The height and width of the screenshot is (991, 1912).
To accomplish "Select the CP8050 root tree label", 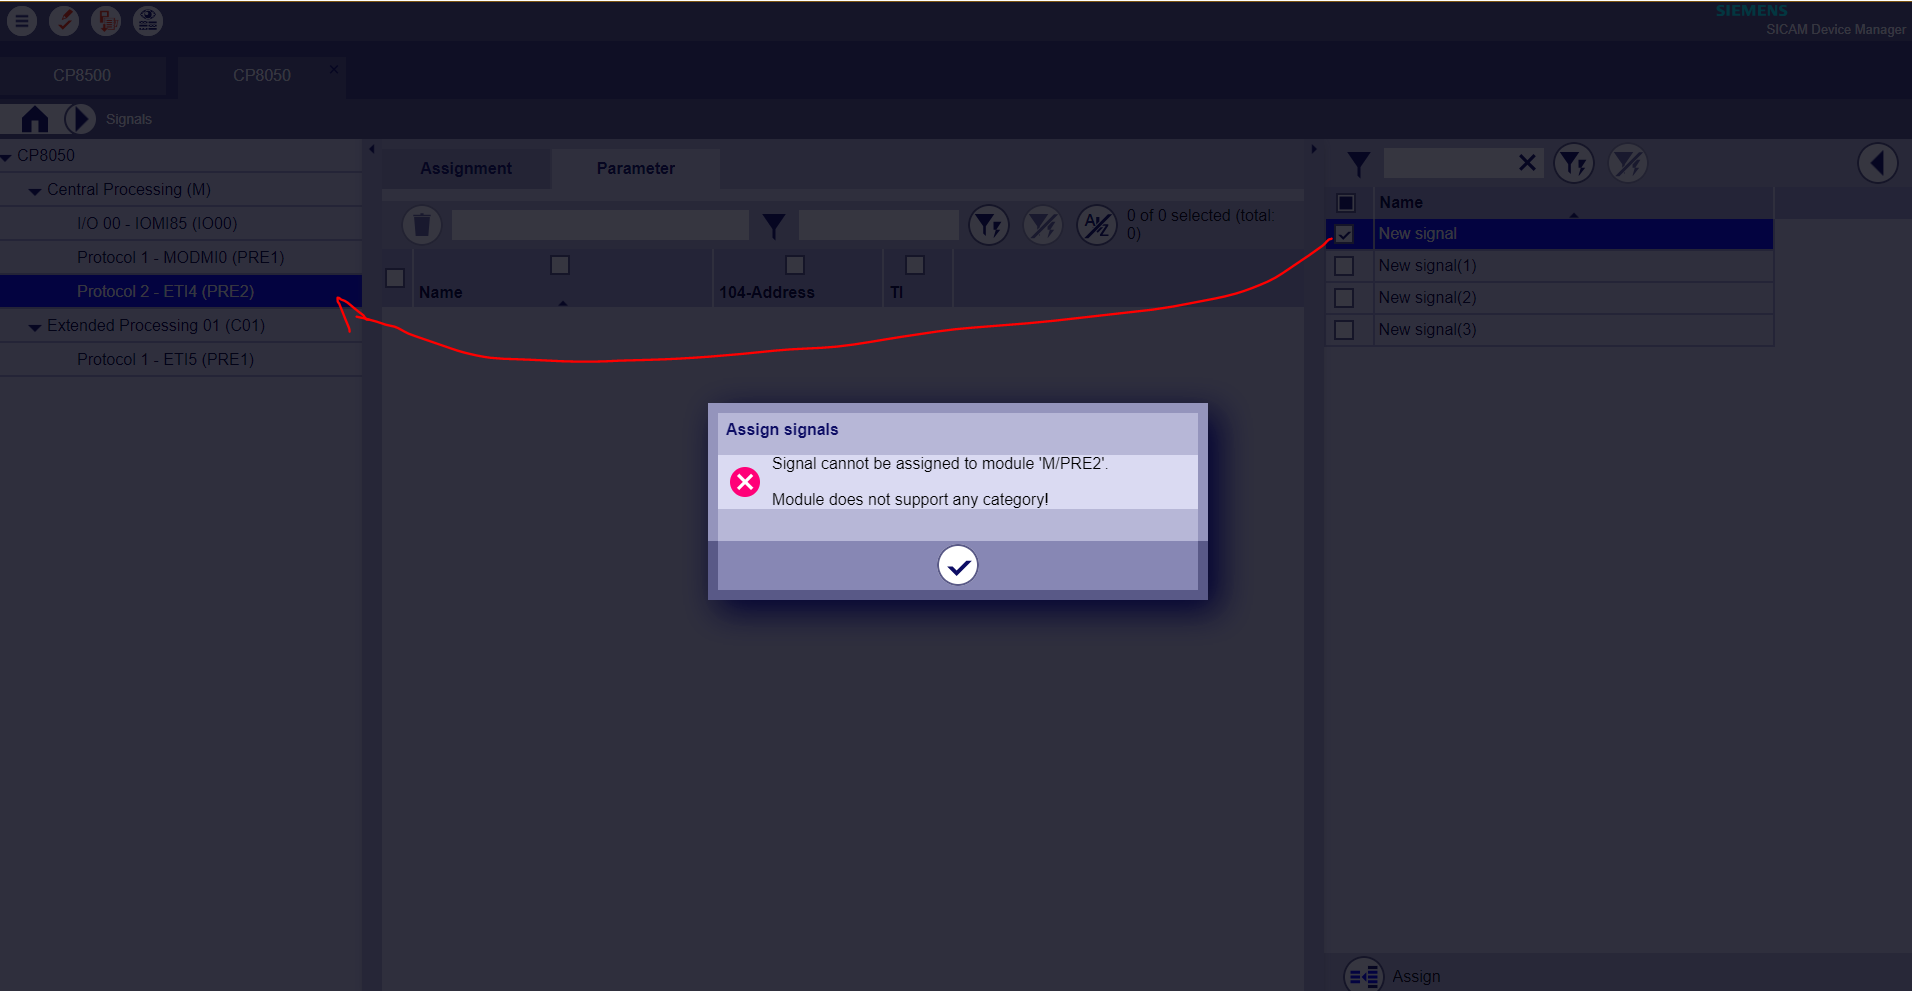I will pos(46,155).
